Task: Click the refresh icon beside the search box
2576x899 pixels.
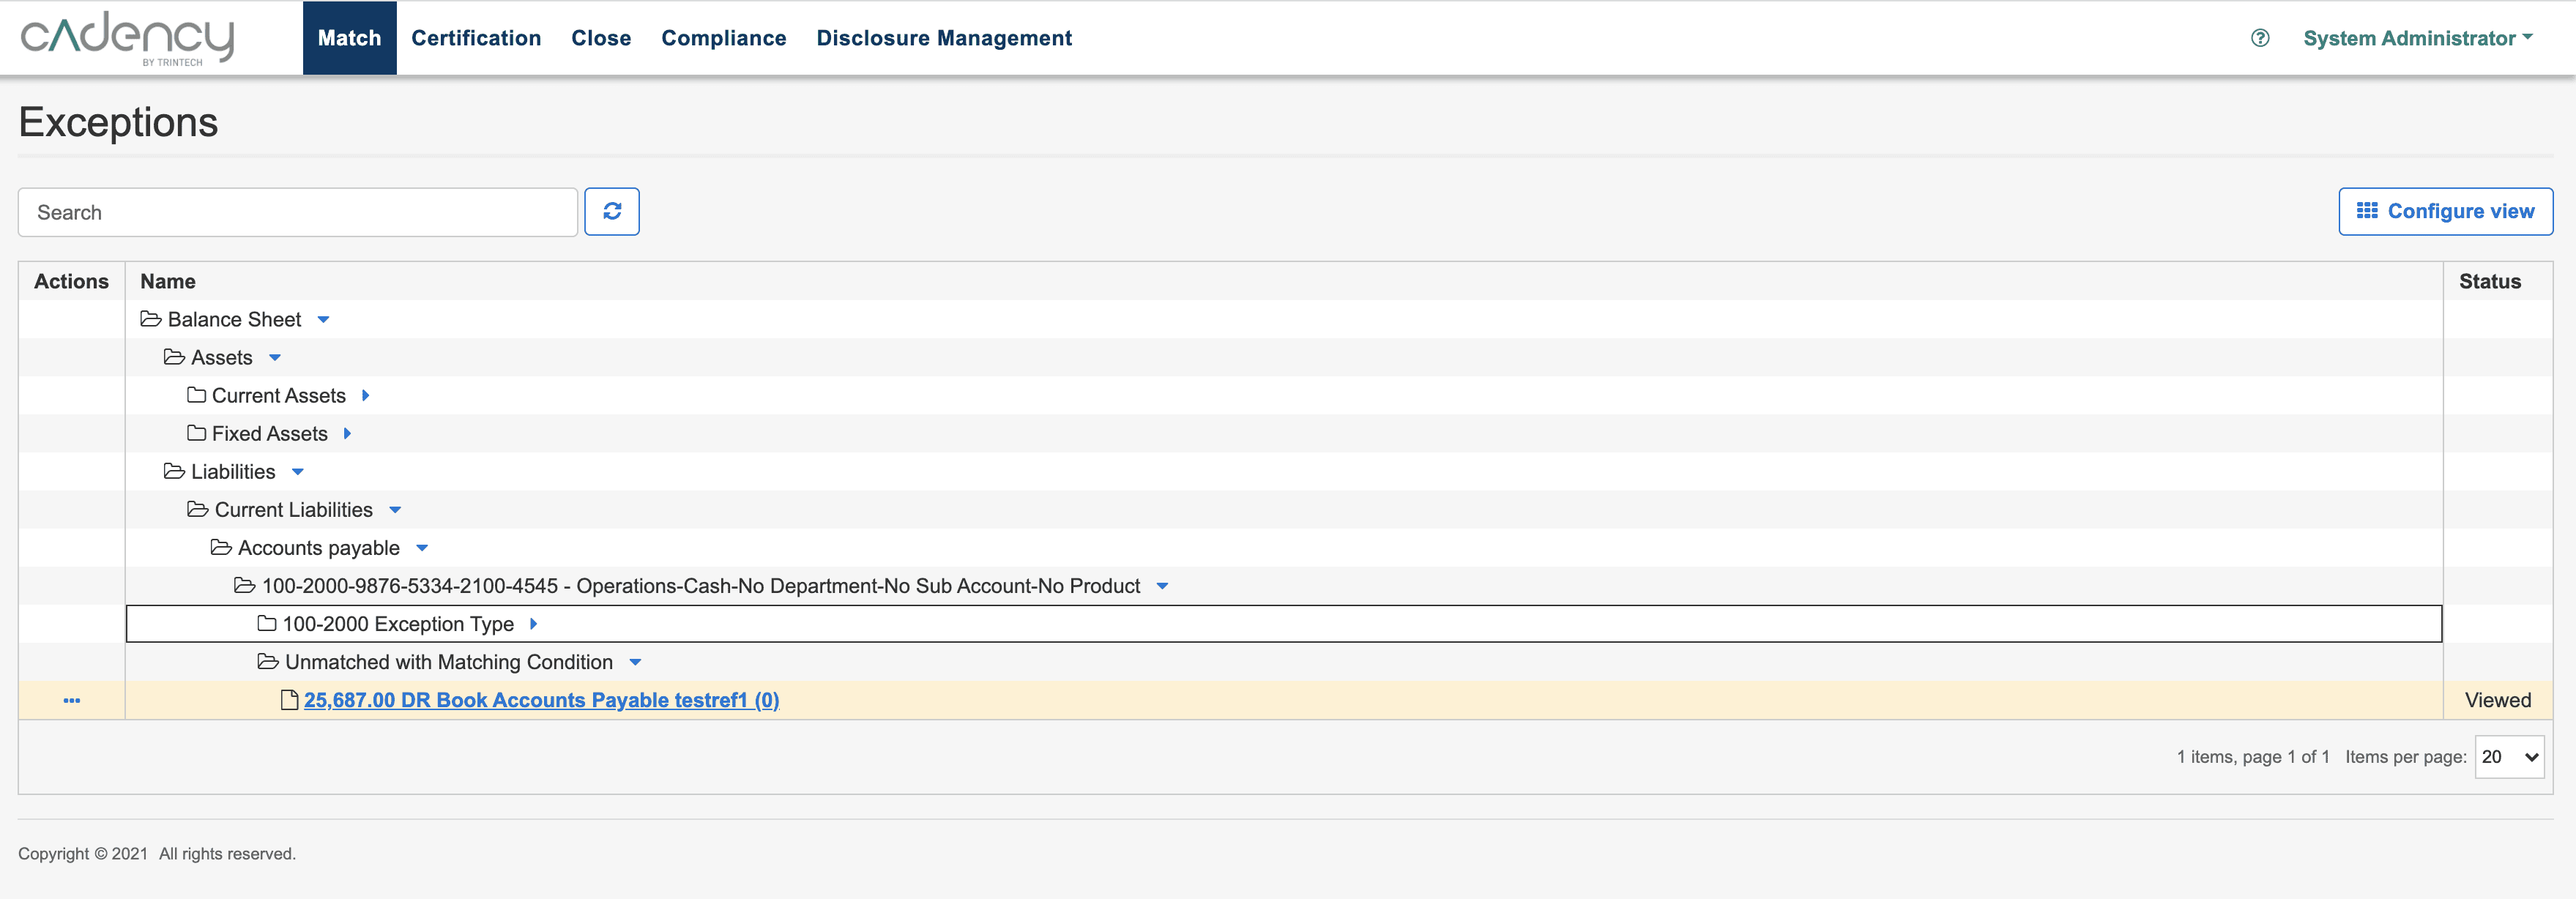Action: (x=612, y=211)
